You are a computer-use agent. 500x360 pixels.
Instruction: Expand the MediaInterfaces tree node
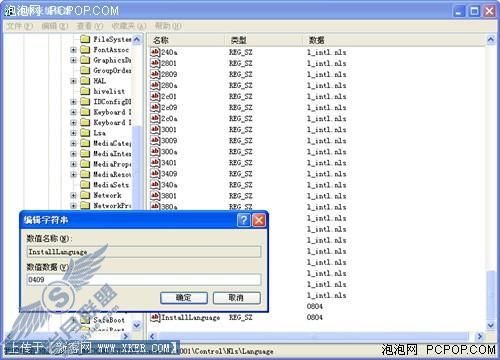[73, 154]
